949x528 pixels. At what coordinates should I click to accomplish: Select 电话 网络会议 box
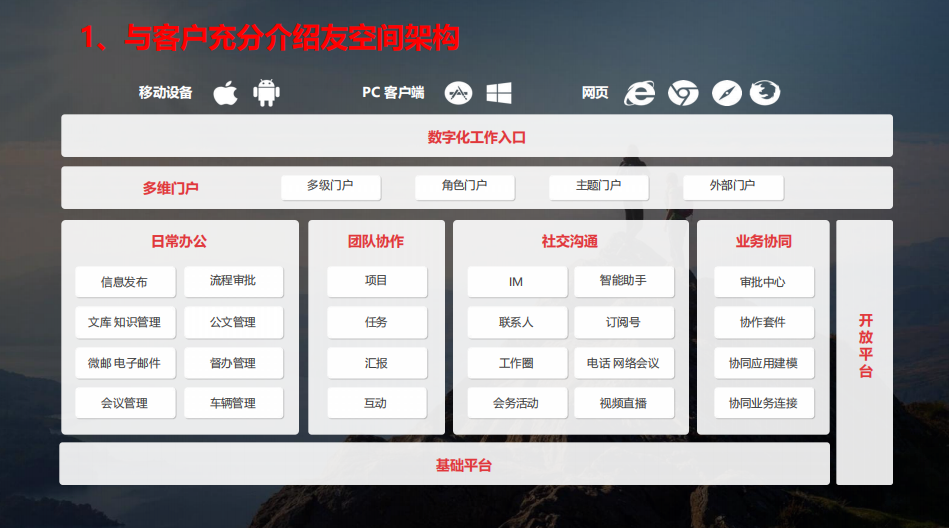pos(624,363)
